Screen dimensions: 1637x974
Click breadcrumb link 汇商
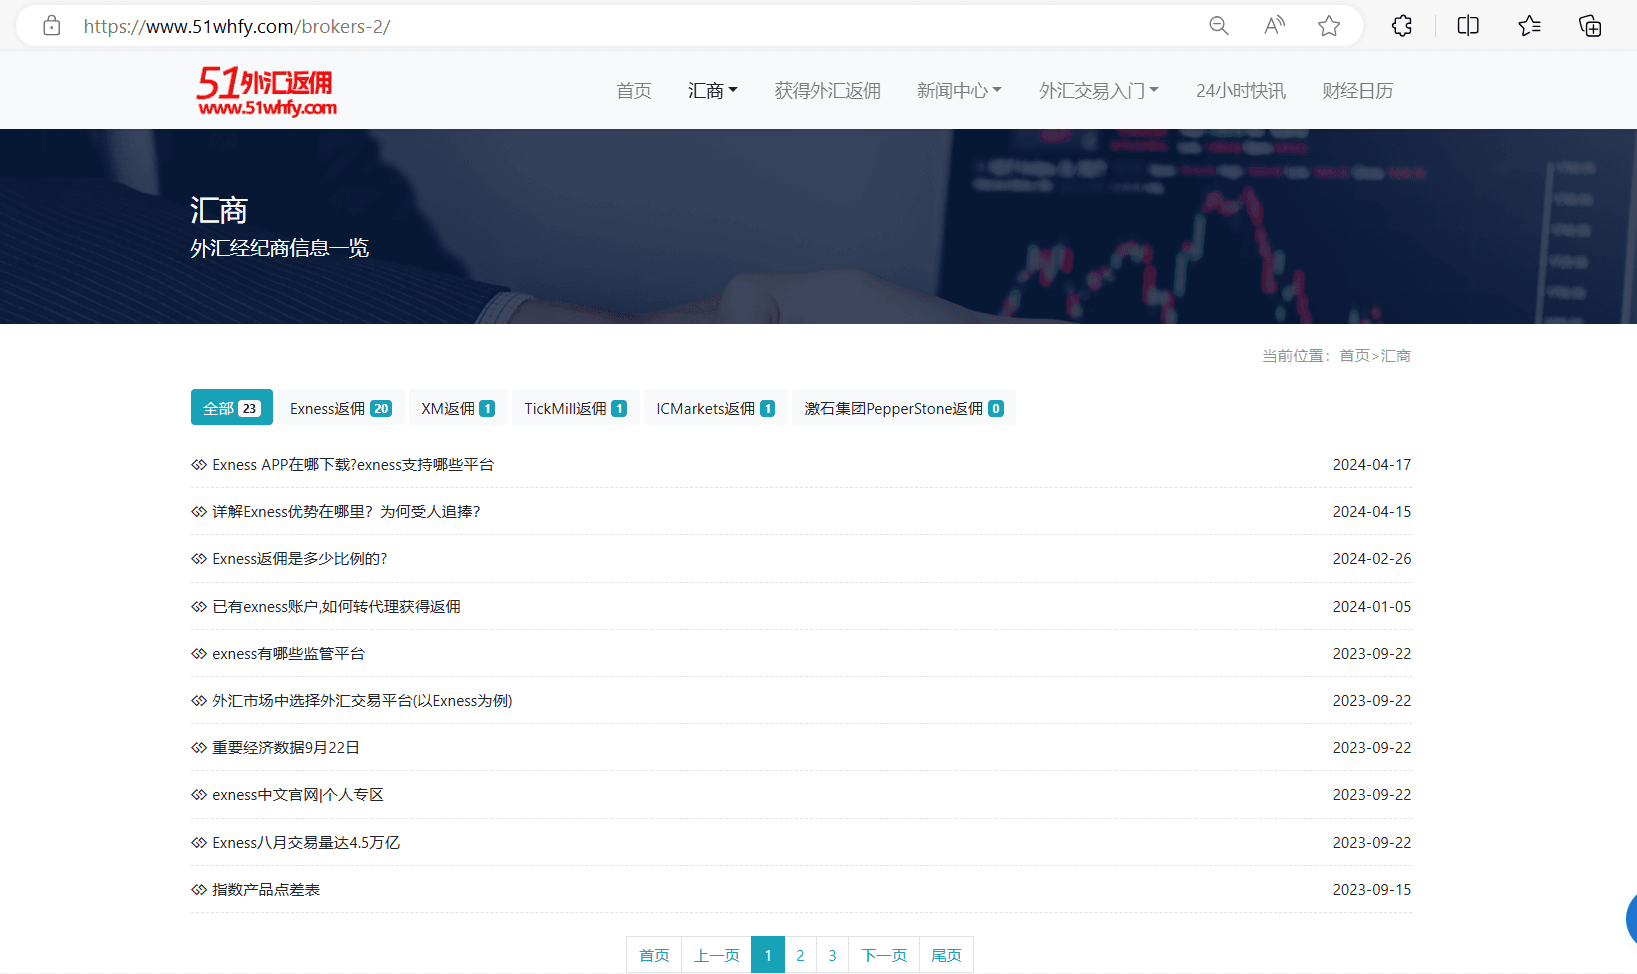(x=1396, y=356)
